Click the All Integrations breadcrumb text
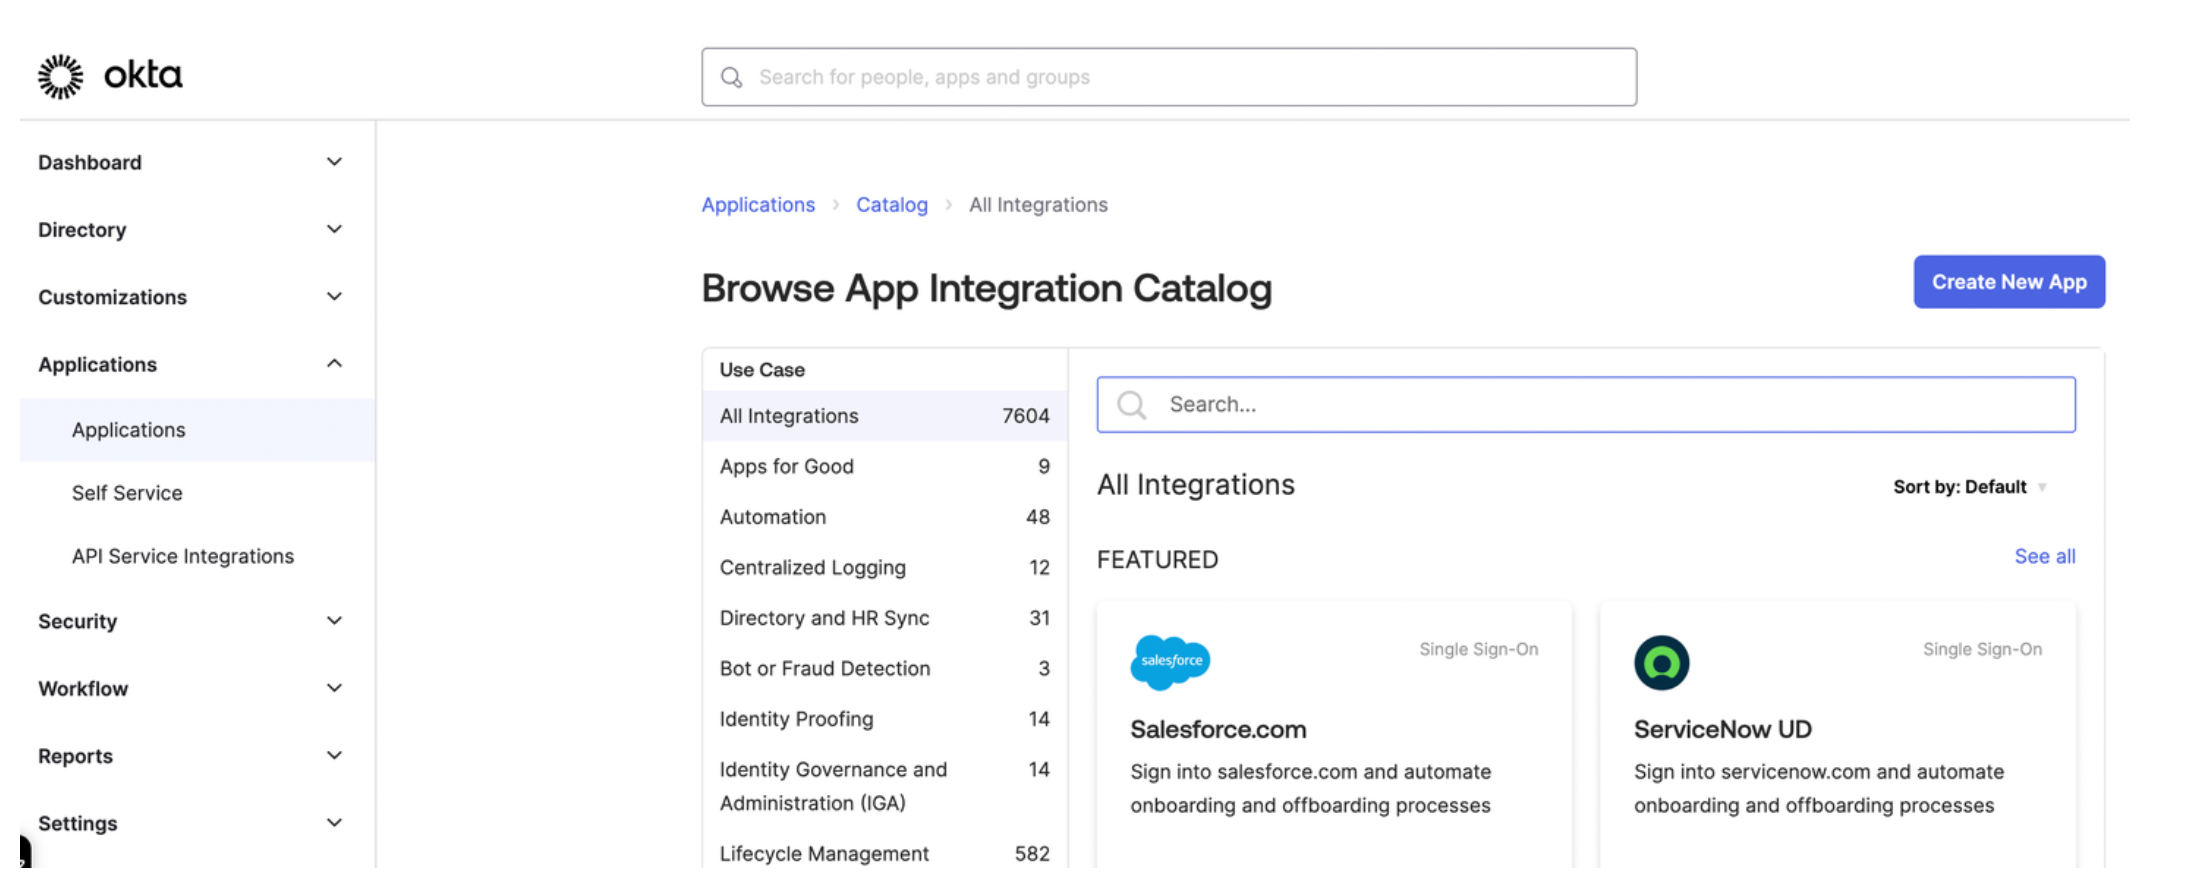This screenshot has width=2185, height=888. pyautogui.click(x=1038, y=205)
